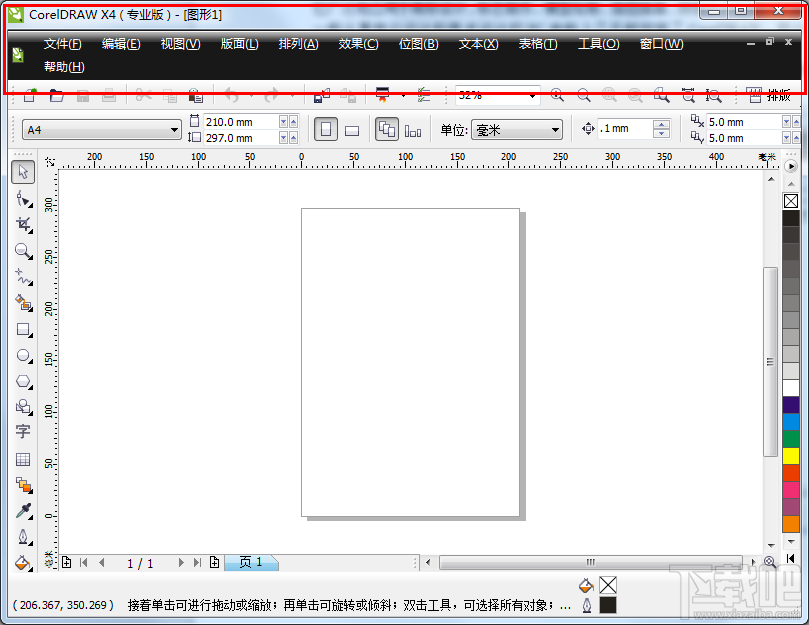The width and height of the screenshot is (809, 625).
Task: Open the 文件 menu
Action: (62, 44)
